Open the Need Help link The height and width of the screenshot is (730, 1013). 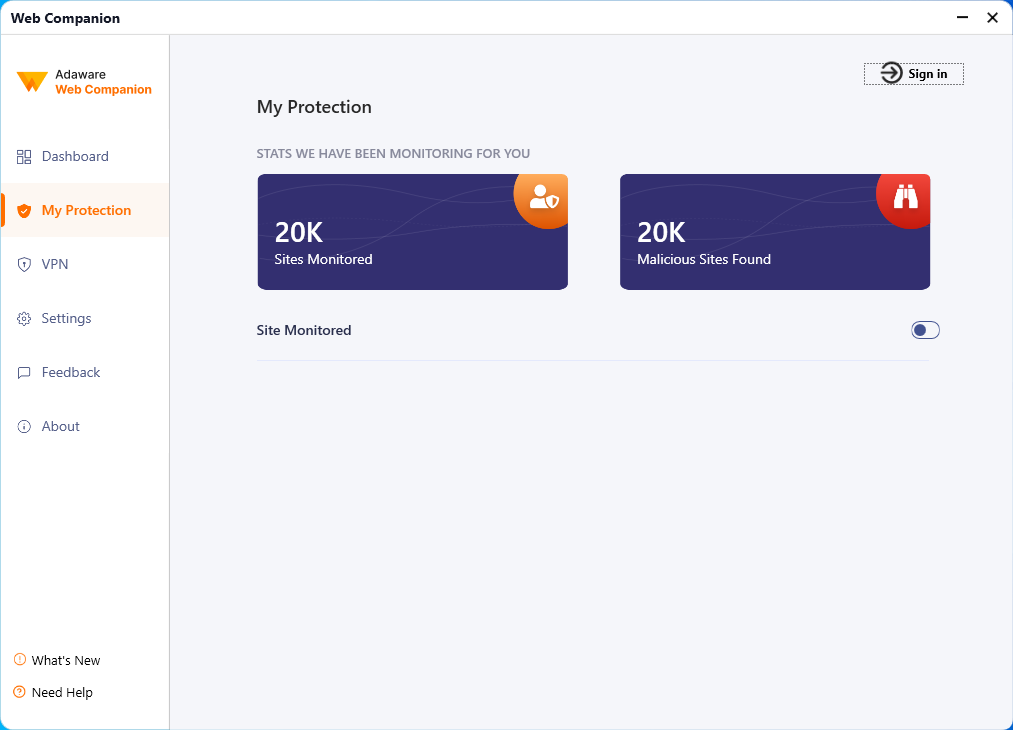pos(62,692)
